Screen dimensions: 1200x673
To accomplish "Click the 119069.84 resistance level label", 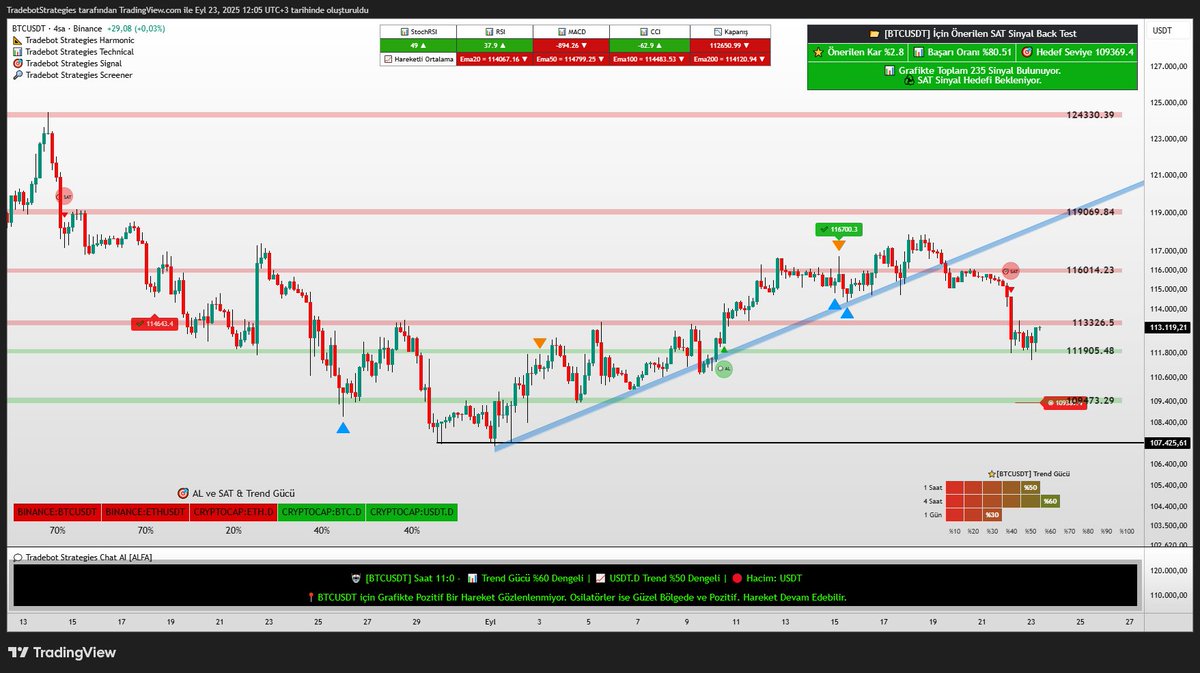I will [x=1090, y=212].
